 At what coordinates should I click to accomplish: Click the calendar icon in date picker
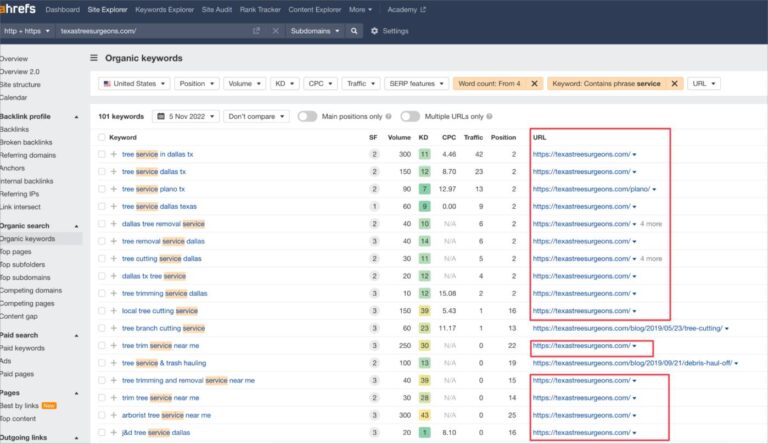161,116
